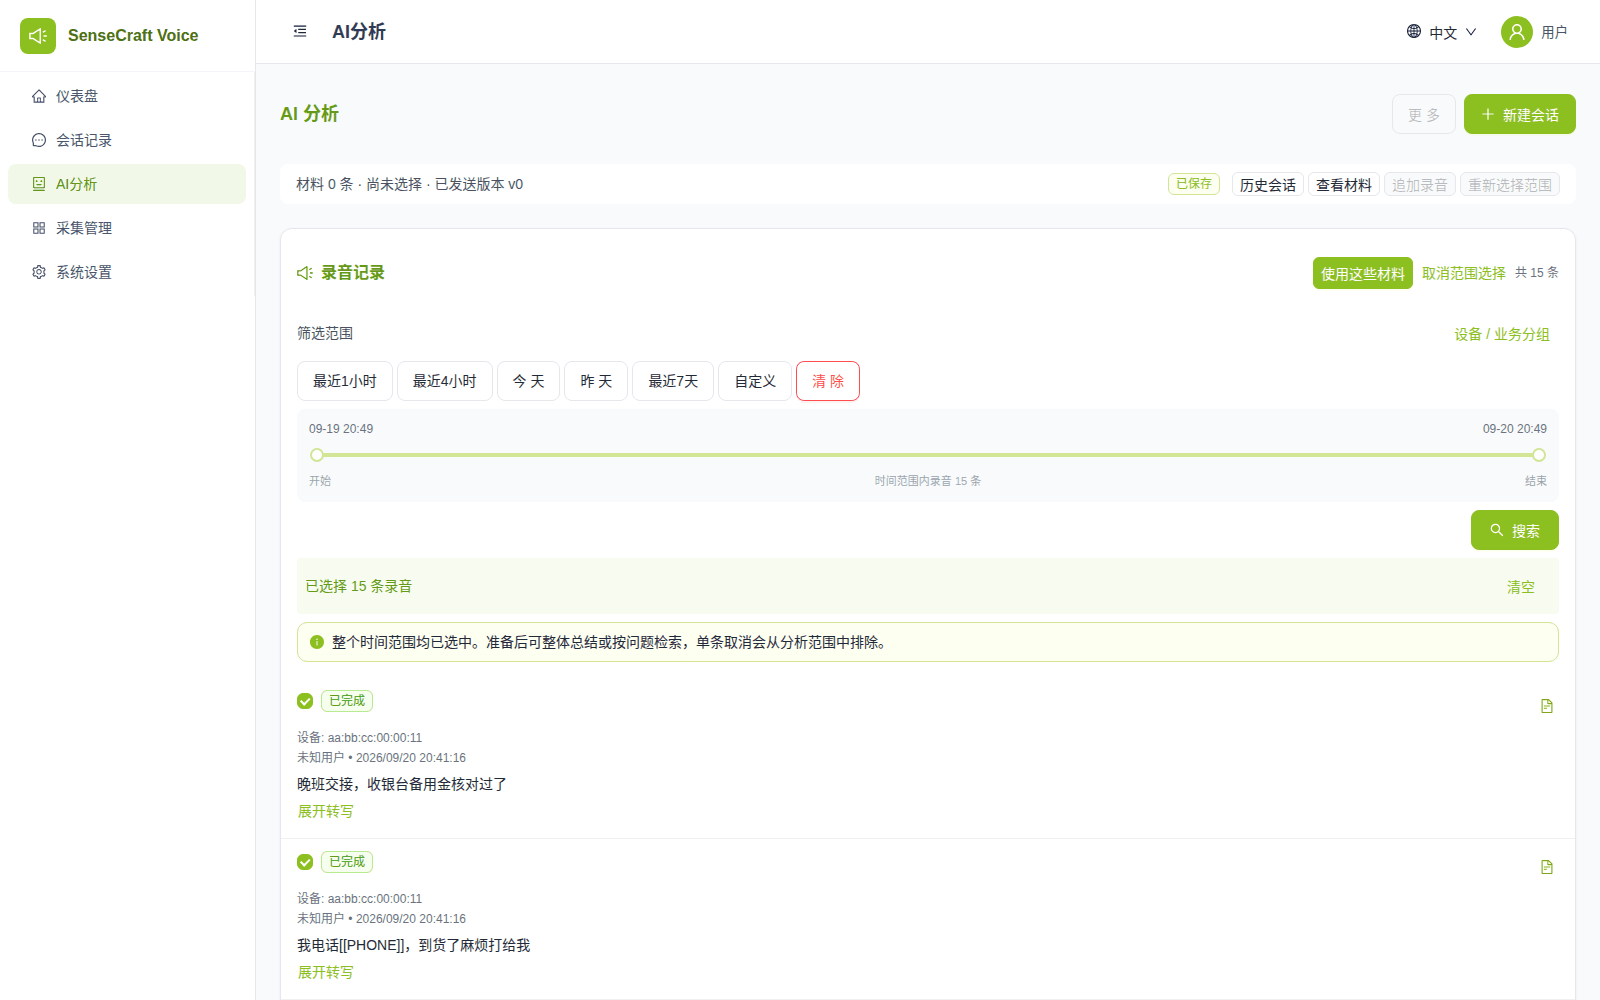Open 设备 / 业务分组 filter
The height and width of the screenshot is (1000, 1600).
1502,334
